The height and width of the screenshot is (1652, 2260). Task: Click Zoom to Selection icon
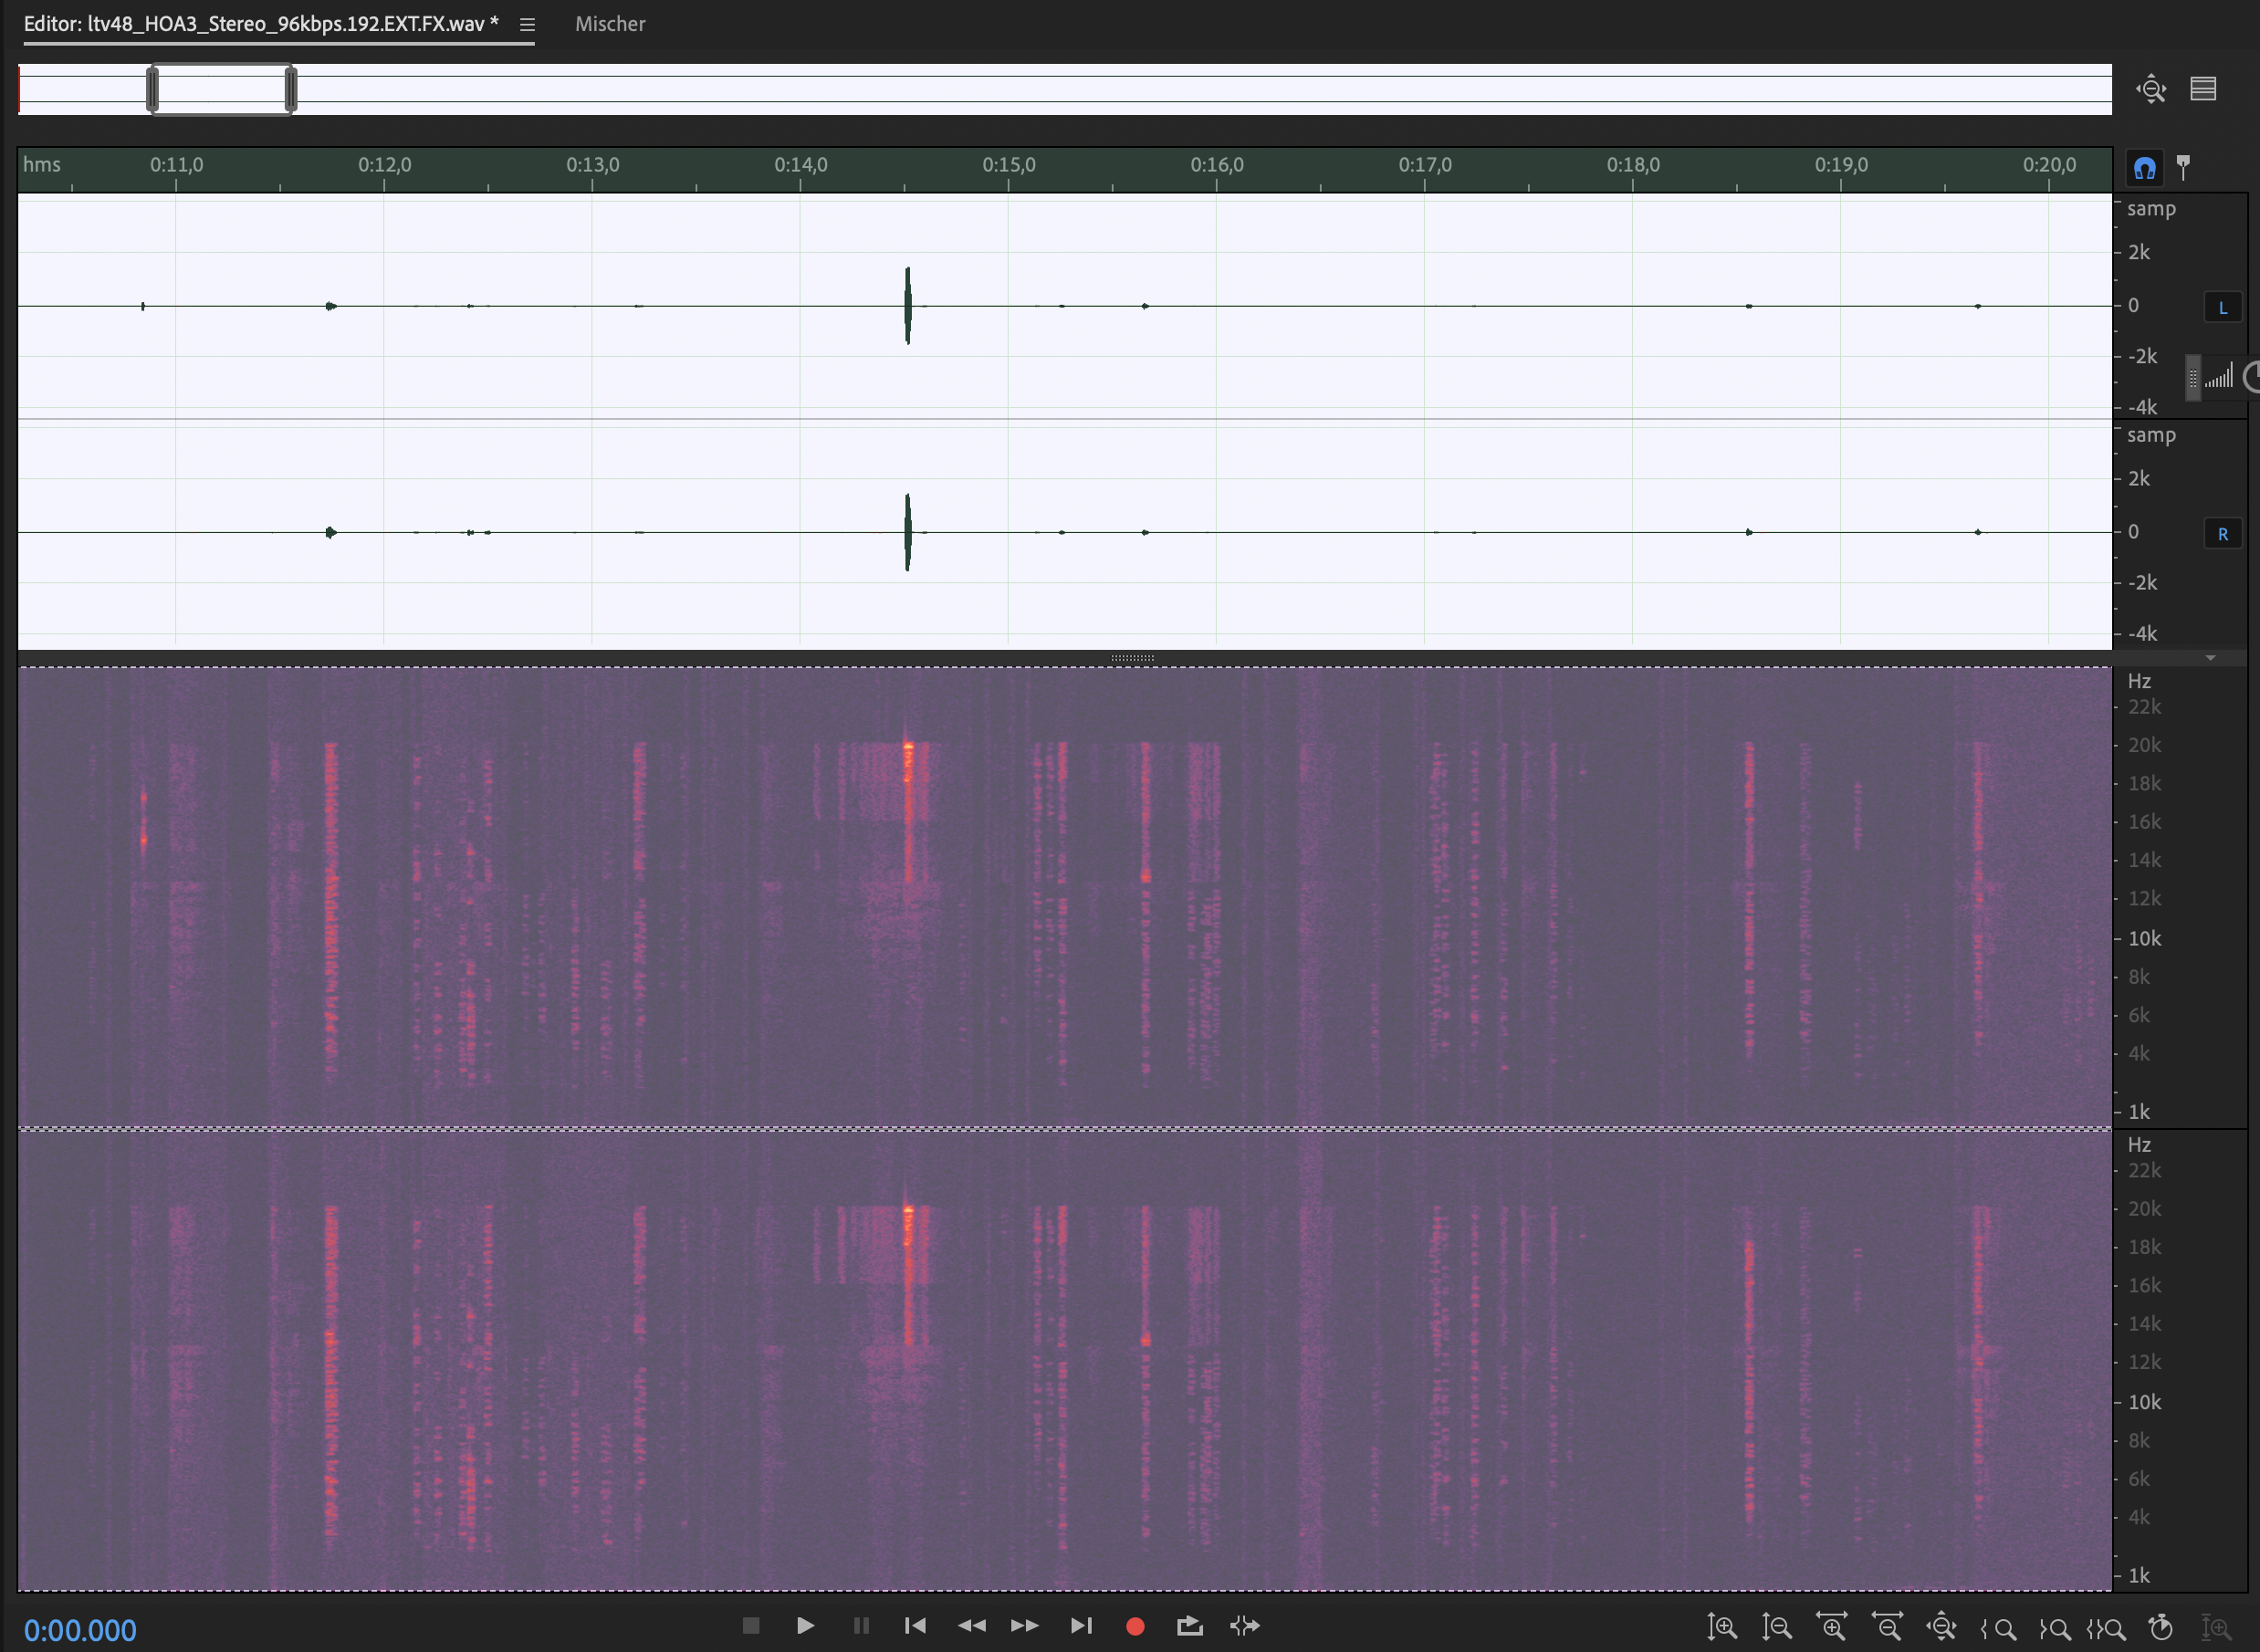tap(2106, 1628)
